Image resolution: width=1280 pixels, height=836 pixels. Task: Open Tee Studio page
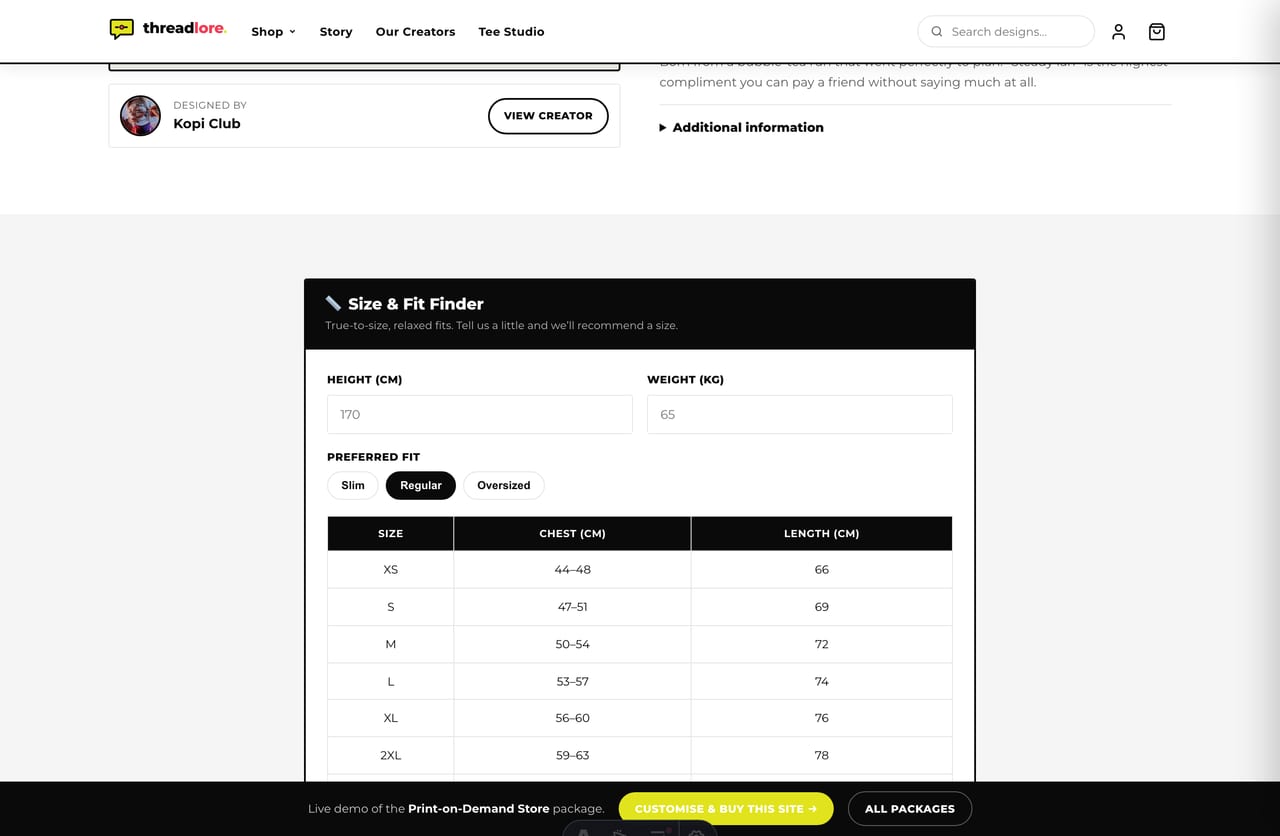tap(511, 32)
